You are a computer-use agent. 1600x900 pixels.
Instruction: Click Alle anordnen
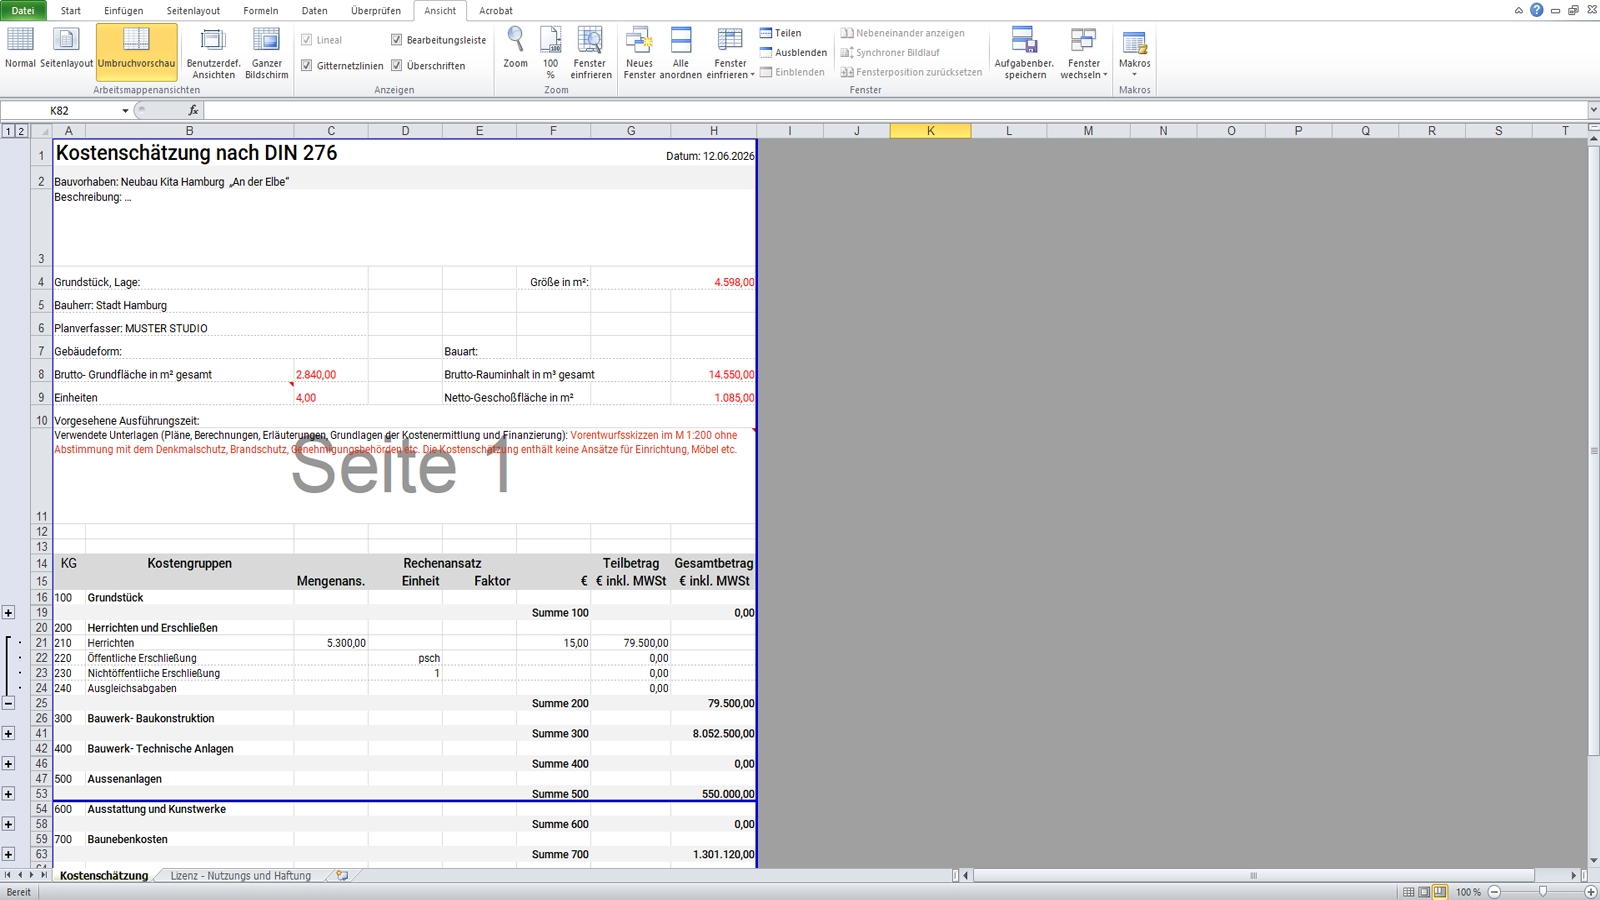pos(680,53)
